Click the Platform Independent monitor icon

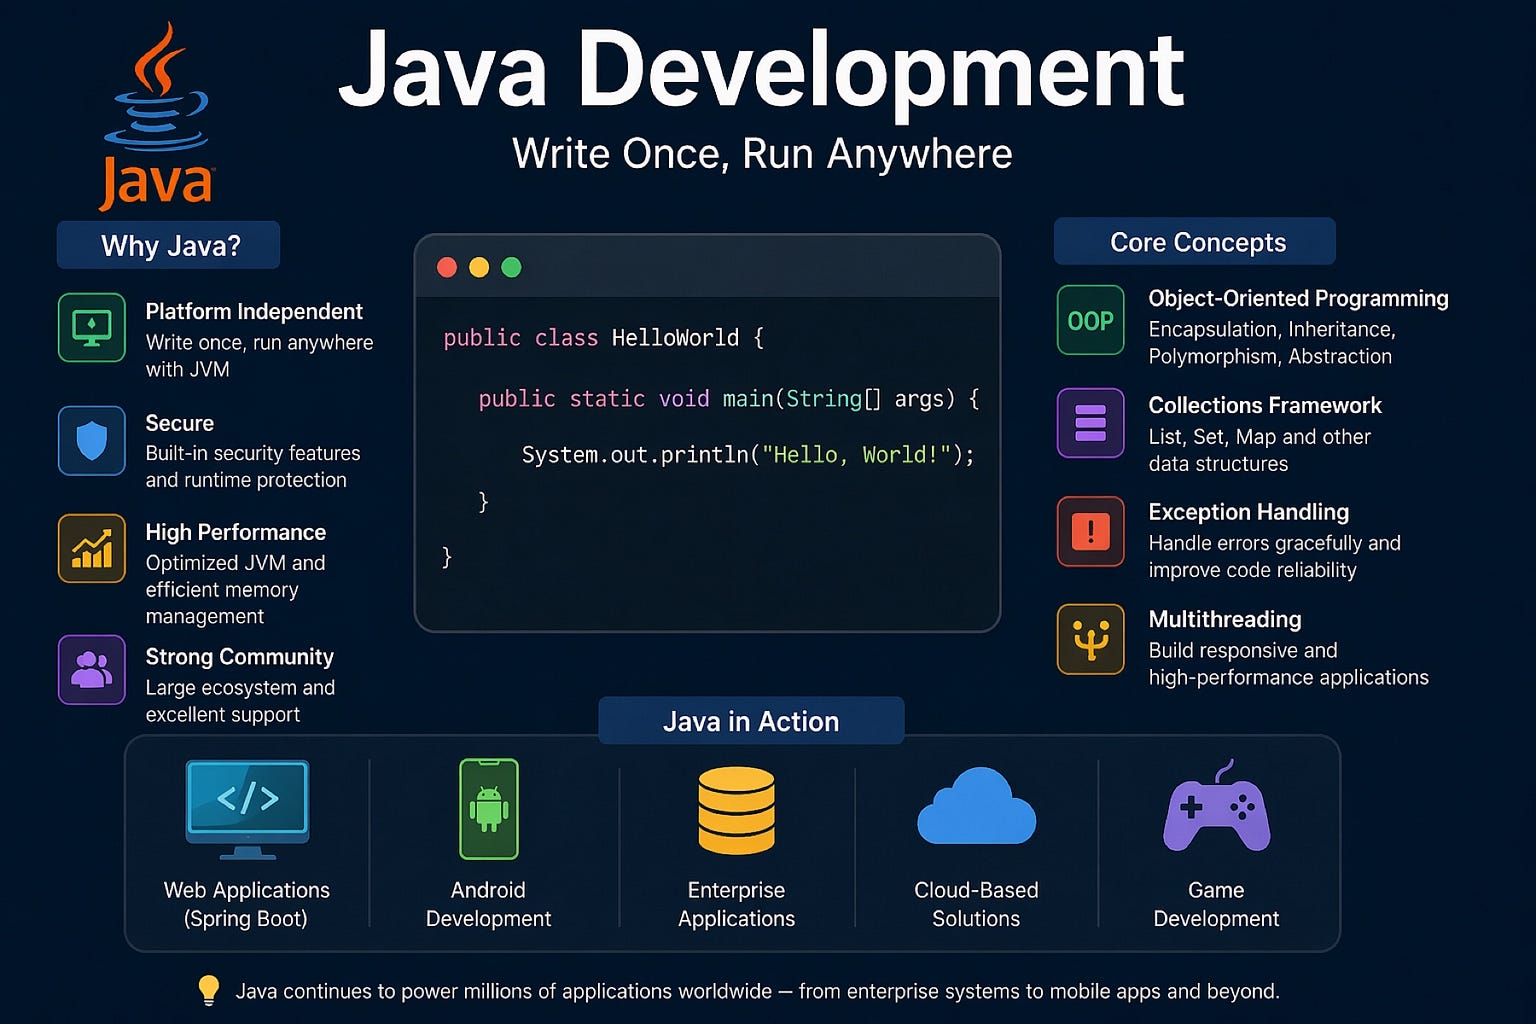point(92,327)
